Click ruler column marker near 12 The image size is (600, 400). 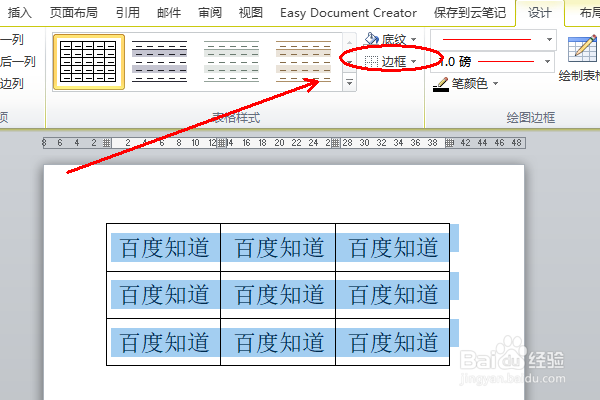[221, 143]
